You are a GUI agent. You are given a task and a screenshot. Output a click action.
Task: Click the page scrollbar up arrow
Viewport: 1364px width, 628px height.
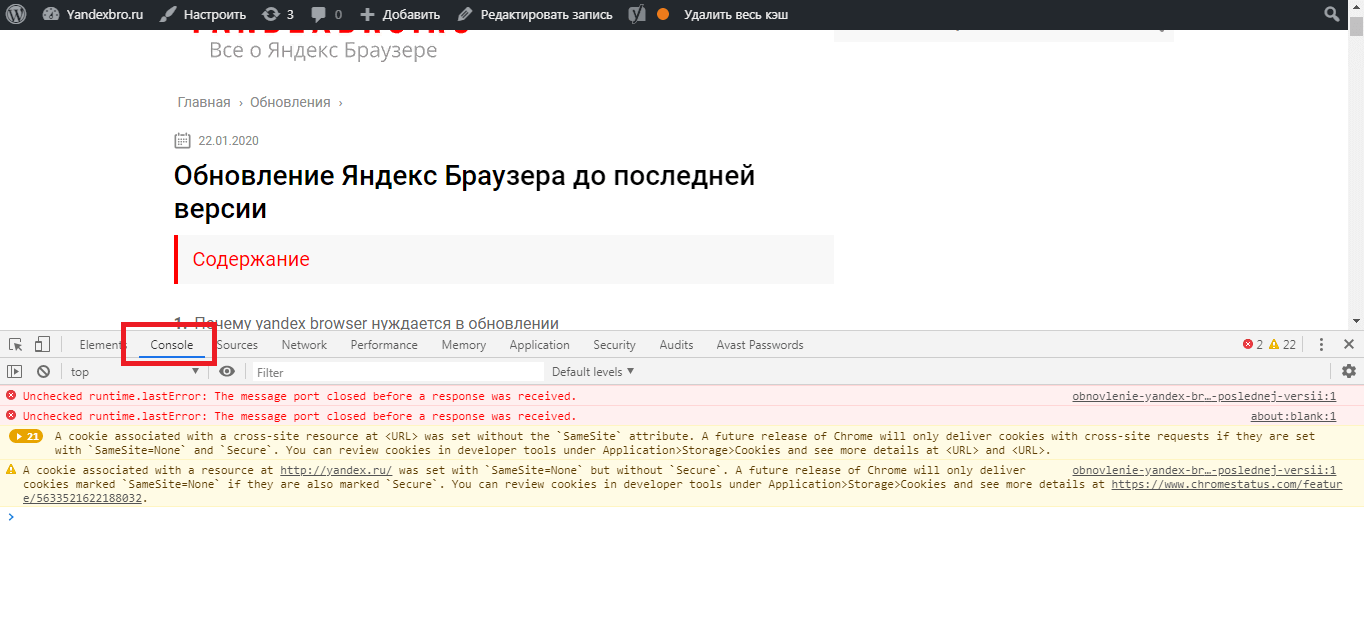[1356, 8]
